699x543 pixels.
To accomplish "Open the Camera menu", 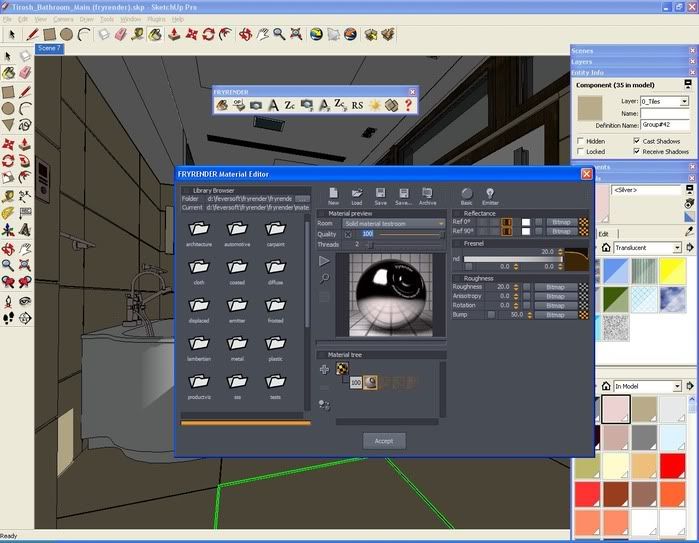I will click(x=62, y=19).
